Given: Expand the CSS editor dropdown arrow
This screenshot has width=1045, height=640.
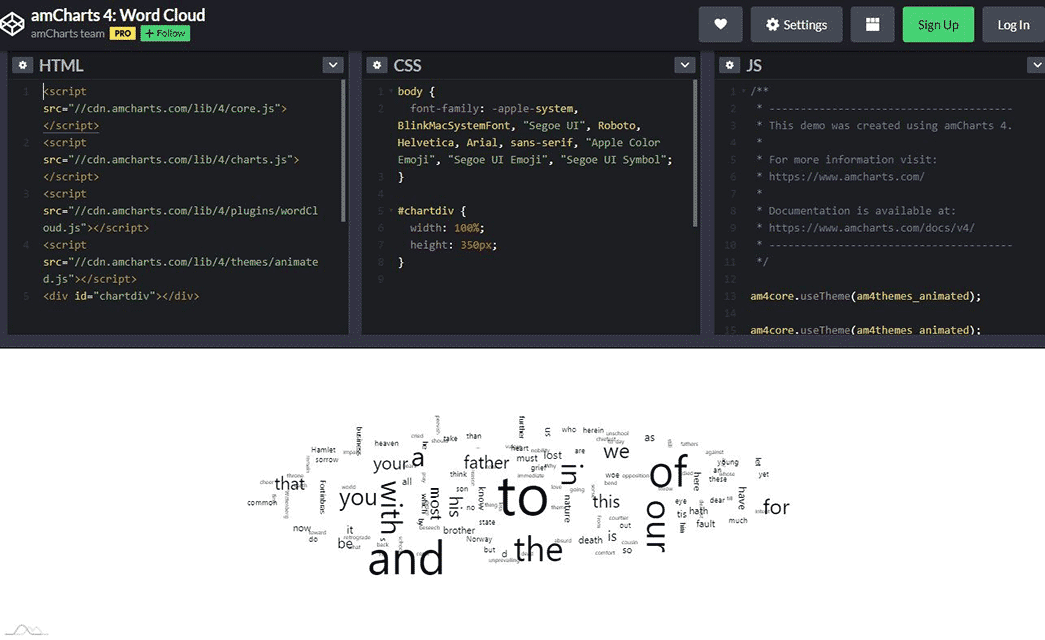Looking at the screenshot, I should point(684,65).
